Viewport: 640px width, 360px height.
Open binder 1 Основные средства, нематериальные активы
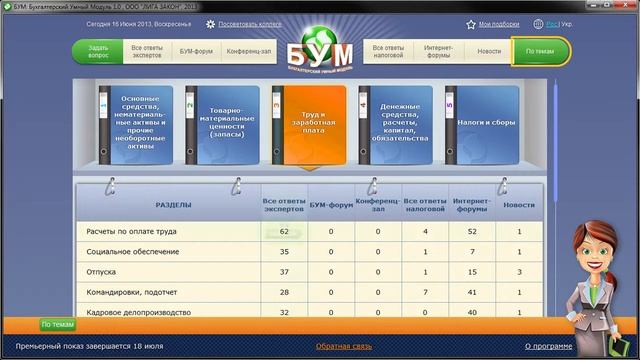click(x=136, y=124)
